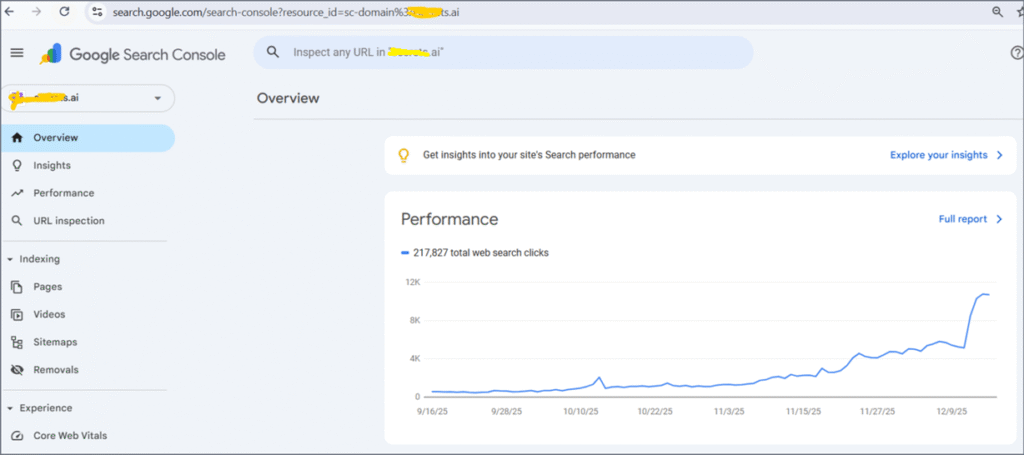
Task: Collapse the Indexing section
Action: pyautogui.click(x=10, y=259)
